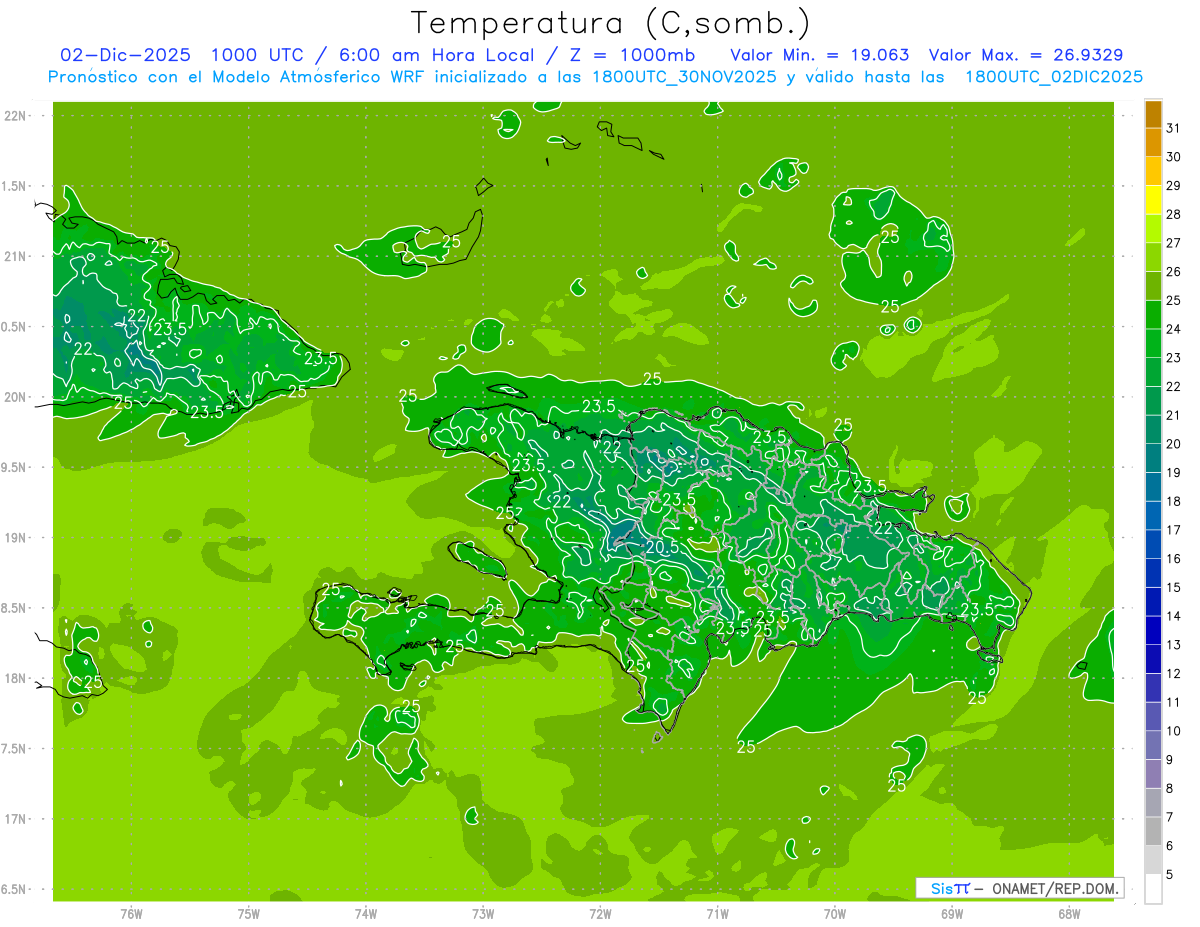
Task: Click the purple legend band between 8 and 9
Action: [1153, 774]
